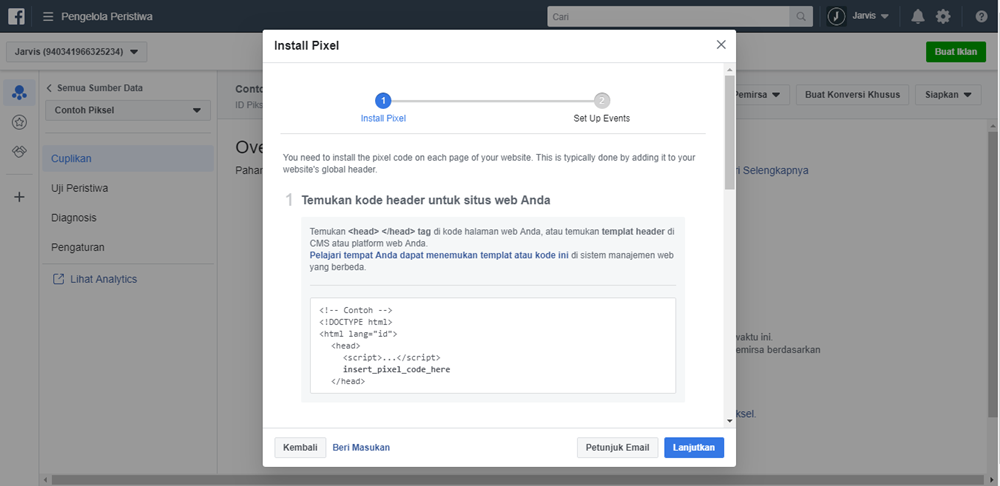This screenshot has height=486, width=1000.
Task: Open the Jarvis account dropdown in top bar
Action: (871, 17)
